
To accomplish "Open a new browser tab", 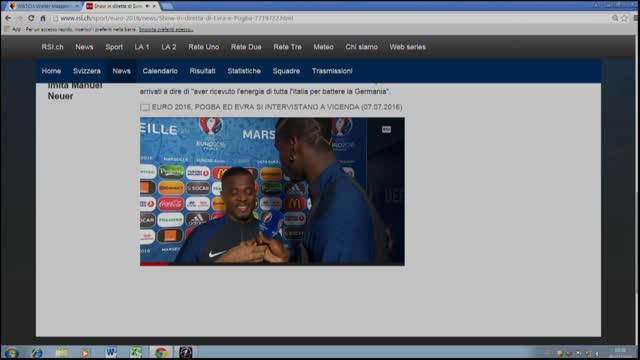I will (x=167, y=6).
